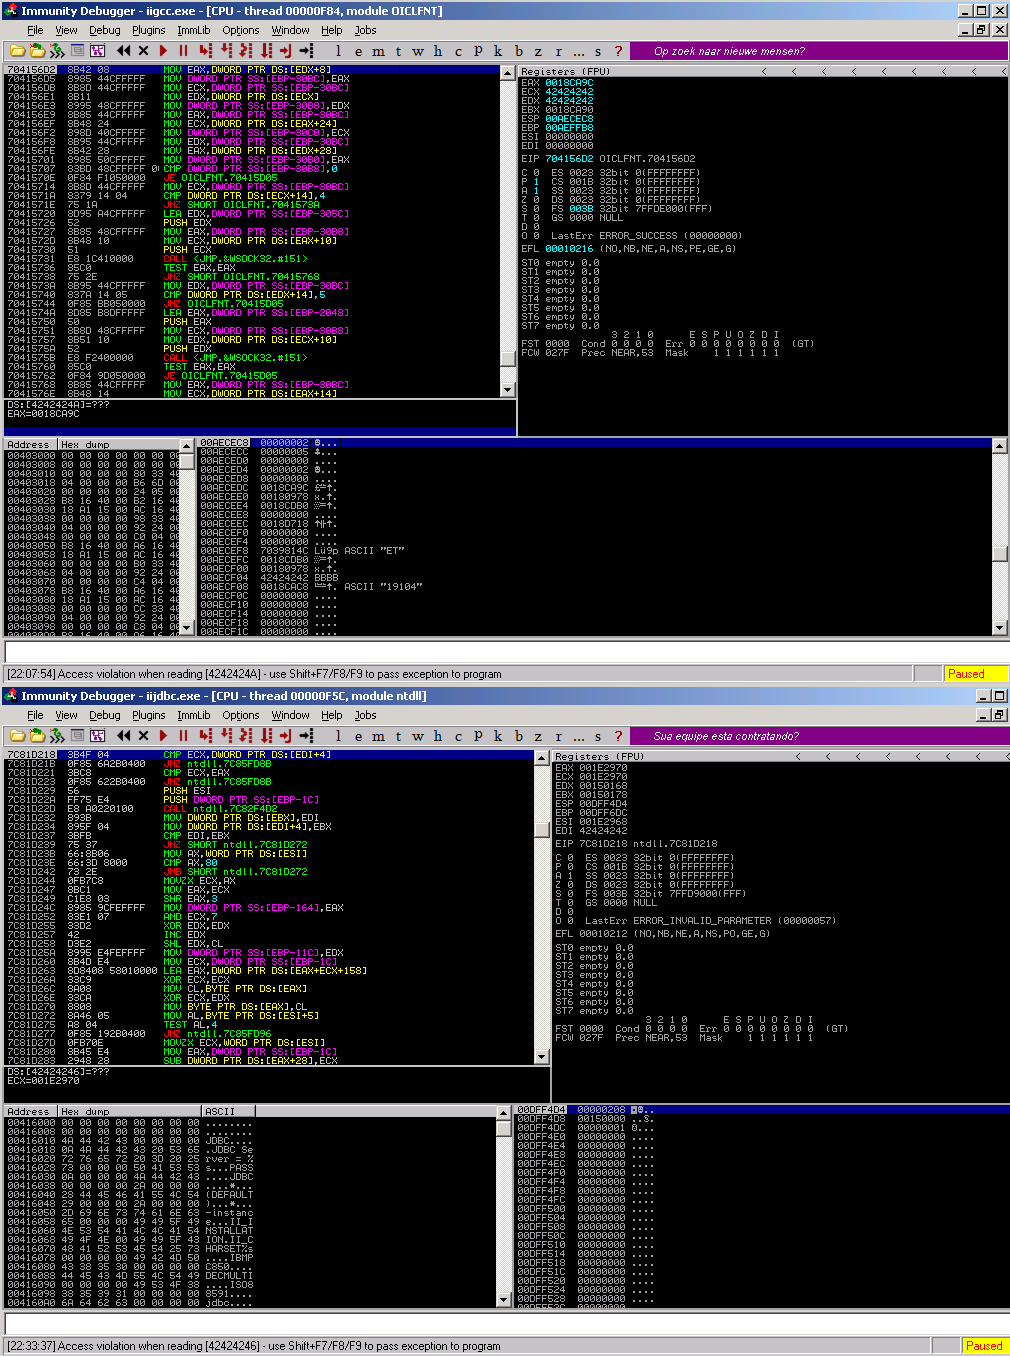1010x1357 pixels.
Task: Open Window menu in iijdbc.exe window
Action: click(291, 715)
